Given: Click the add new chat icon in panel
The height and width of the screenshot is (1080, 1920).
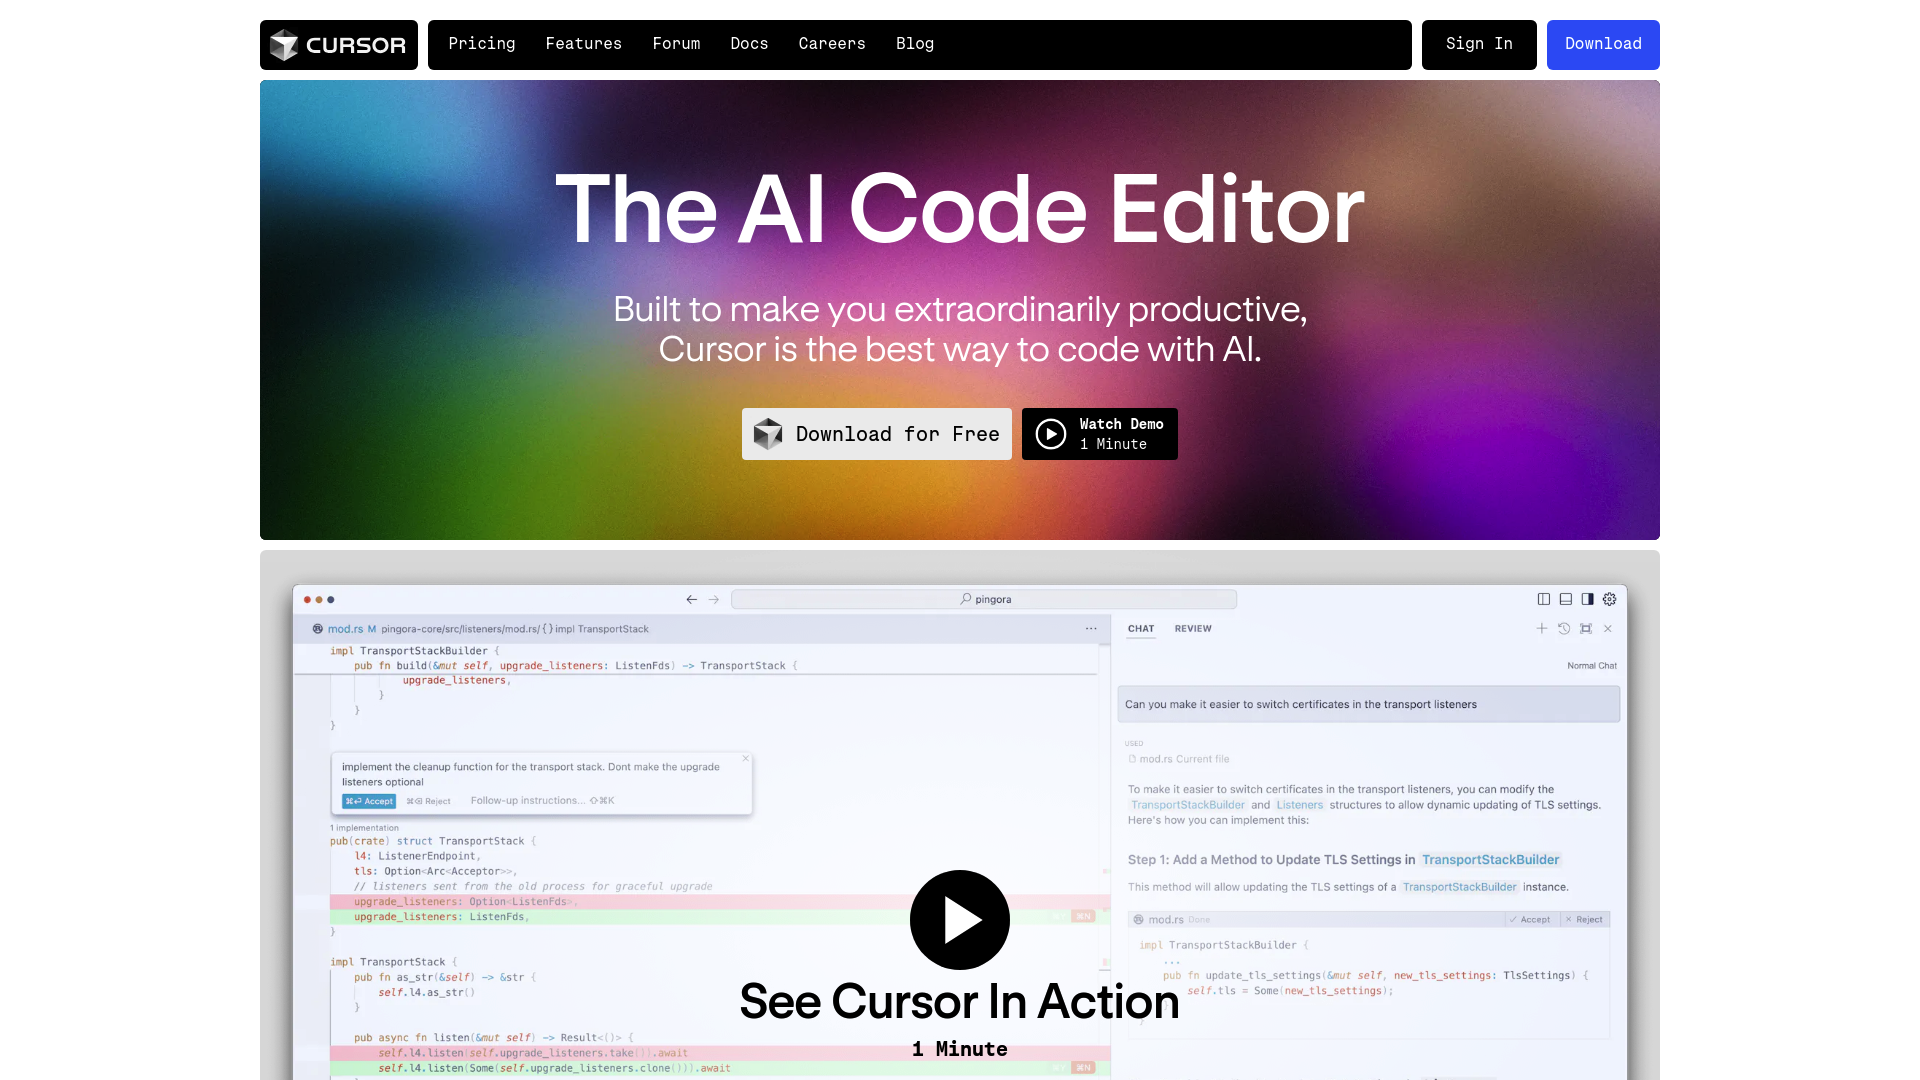Looking at the screenshot, I should pos(1543,628).
